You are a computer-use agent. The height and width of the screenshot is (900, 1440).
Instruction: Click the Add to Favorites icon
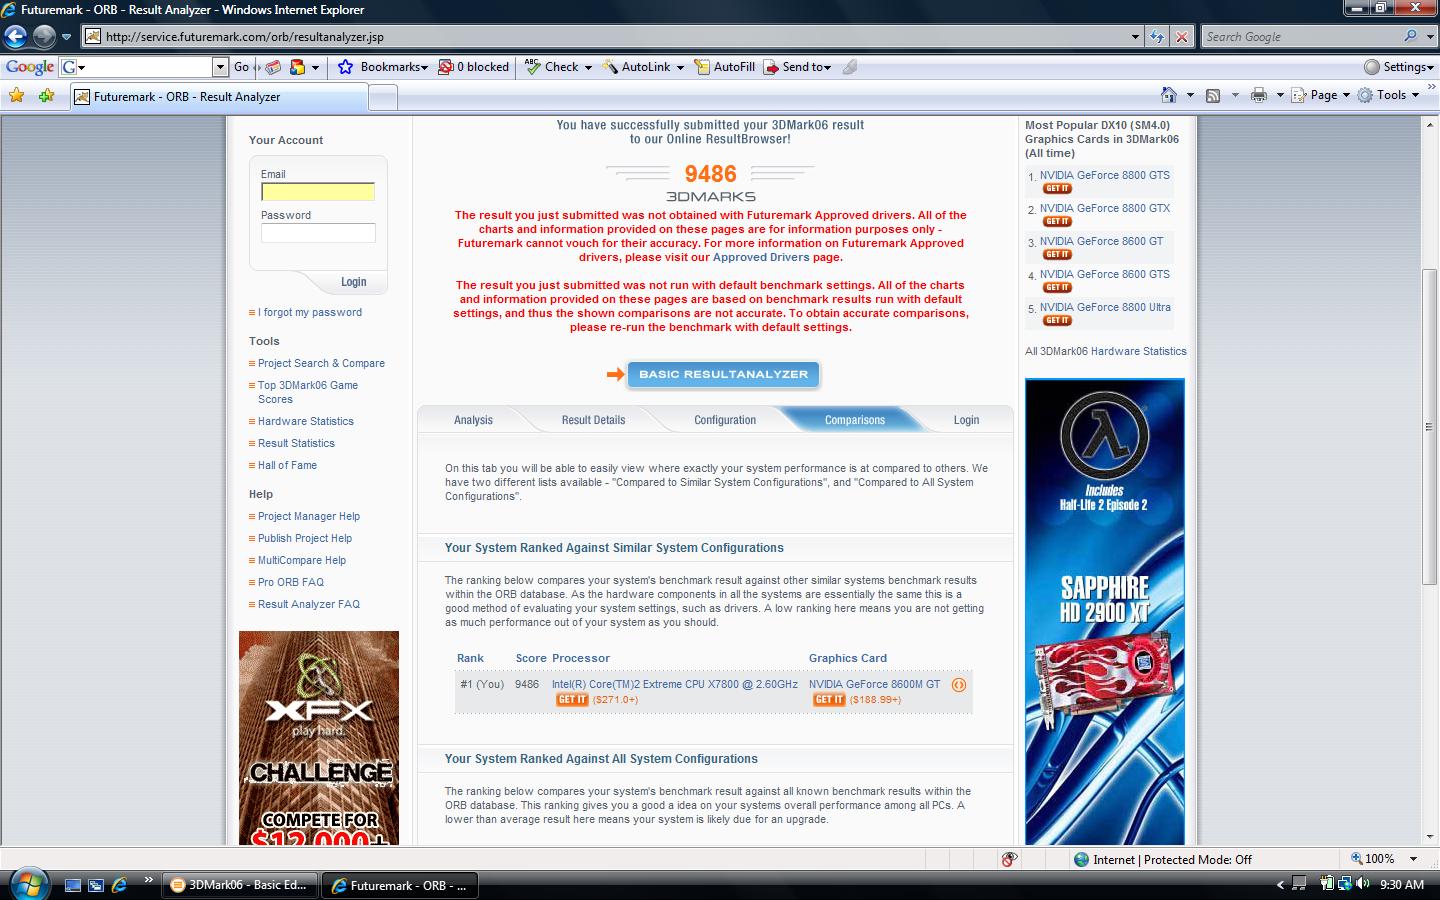pos(46,96)
